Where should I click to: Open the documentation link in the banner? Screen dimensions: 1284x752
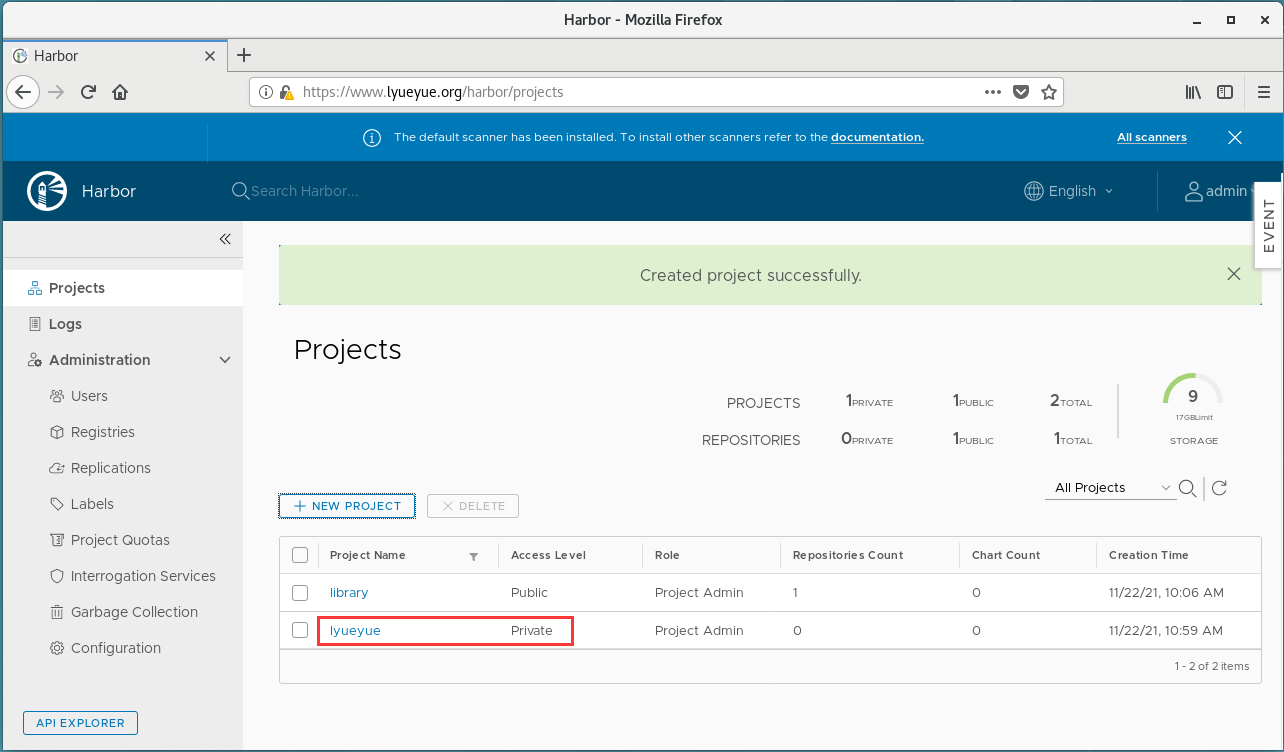pos(877,137)
